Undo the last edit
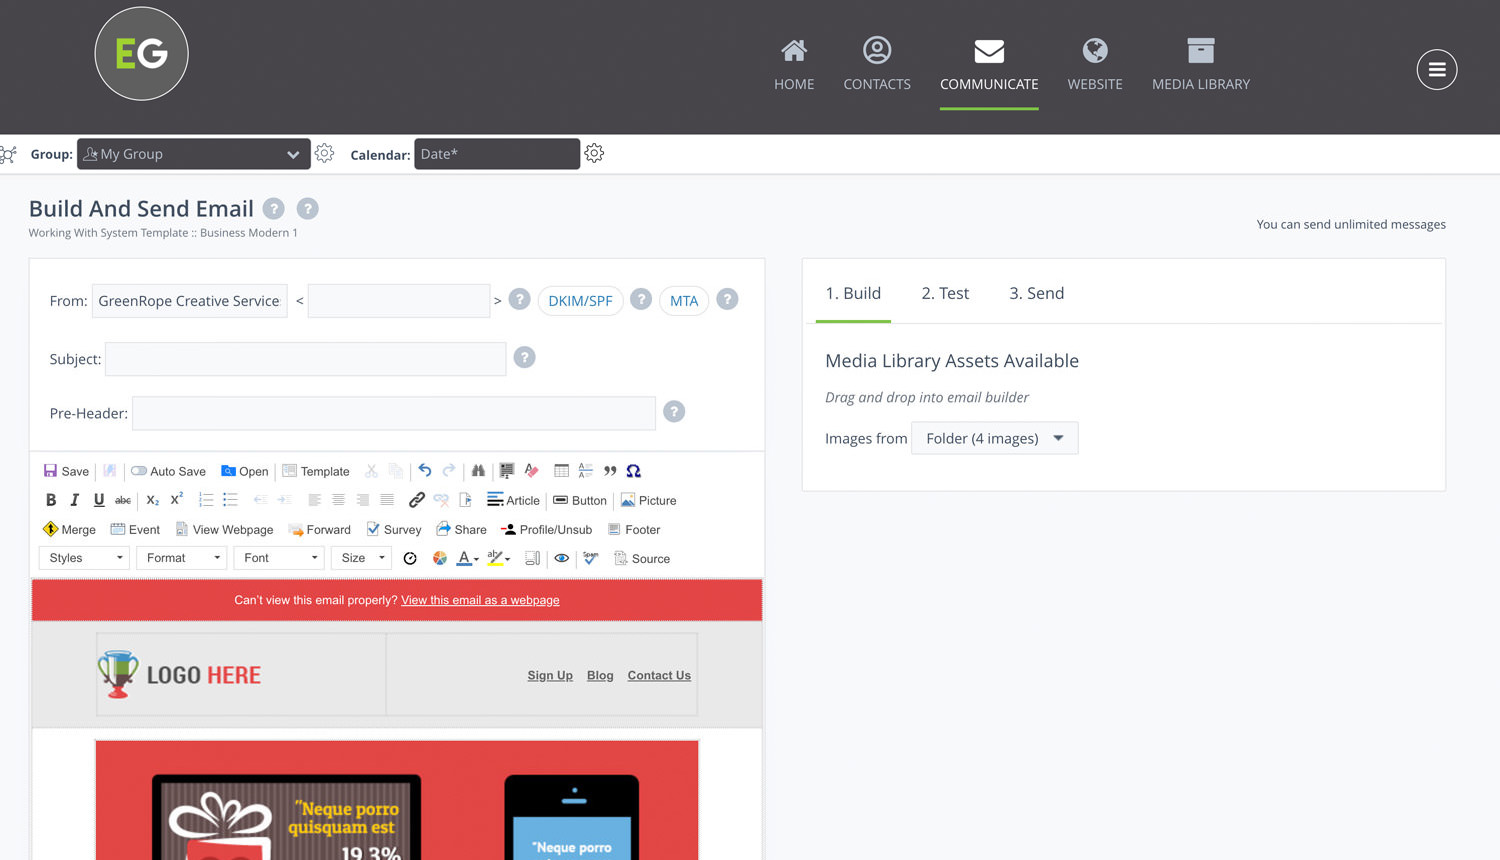1500x860 pixels. (x=425, y=470)
